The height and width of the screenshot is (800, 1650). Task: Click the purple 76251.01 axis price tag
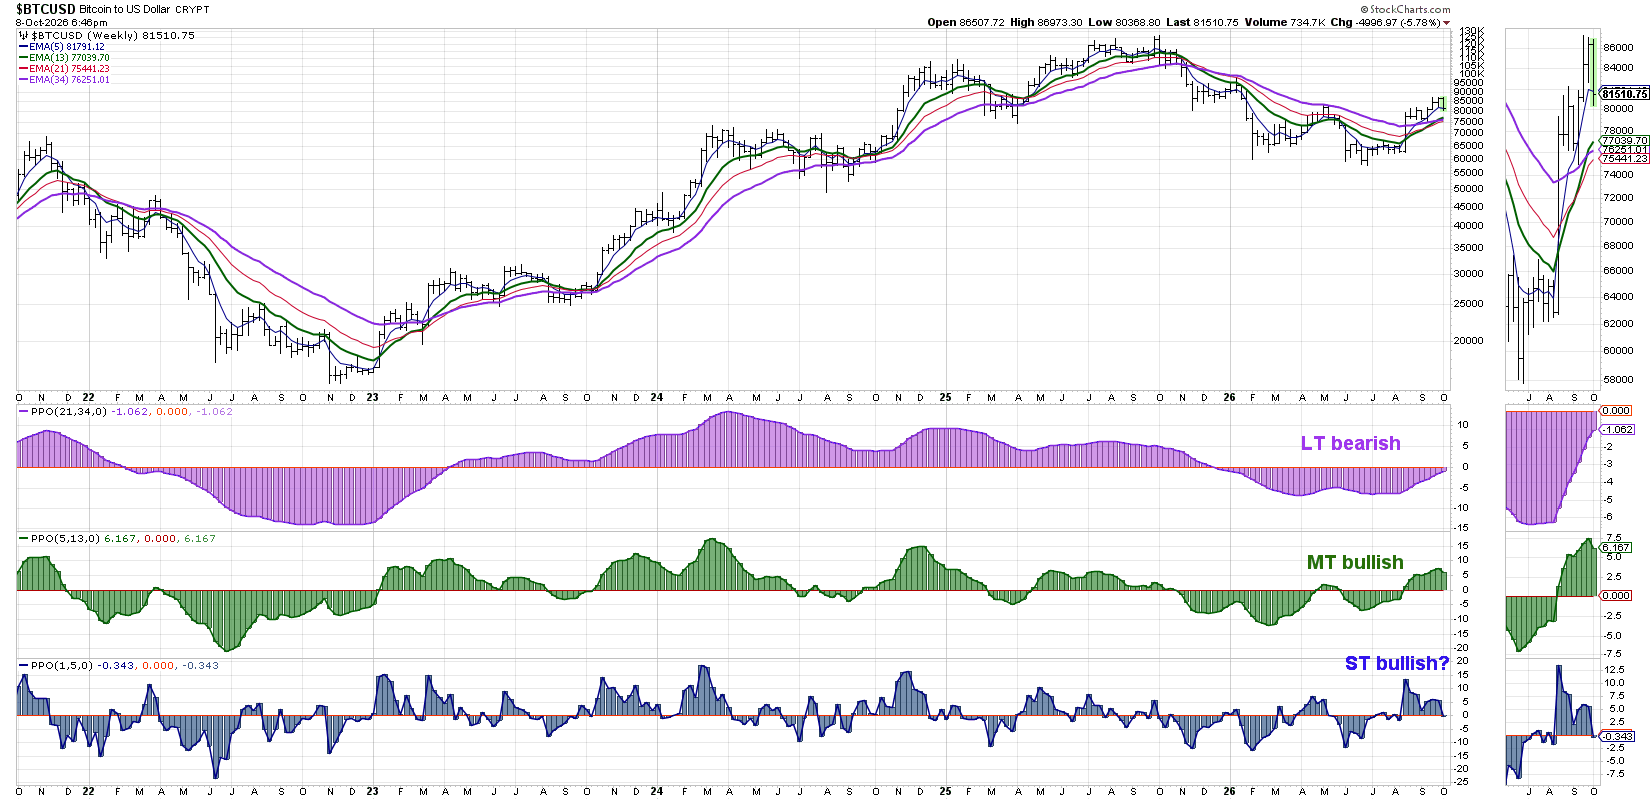click(1625, 150)
